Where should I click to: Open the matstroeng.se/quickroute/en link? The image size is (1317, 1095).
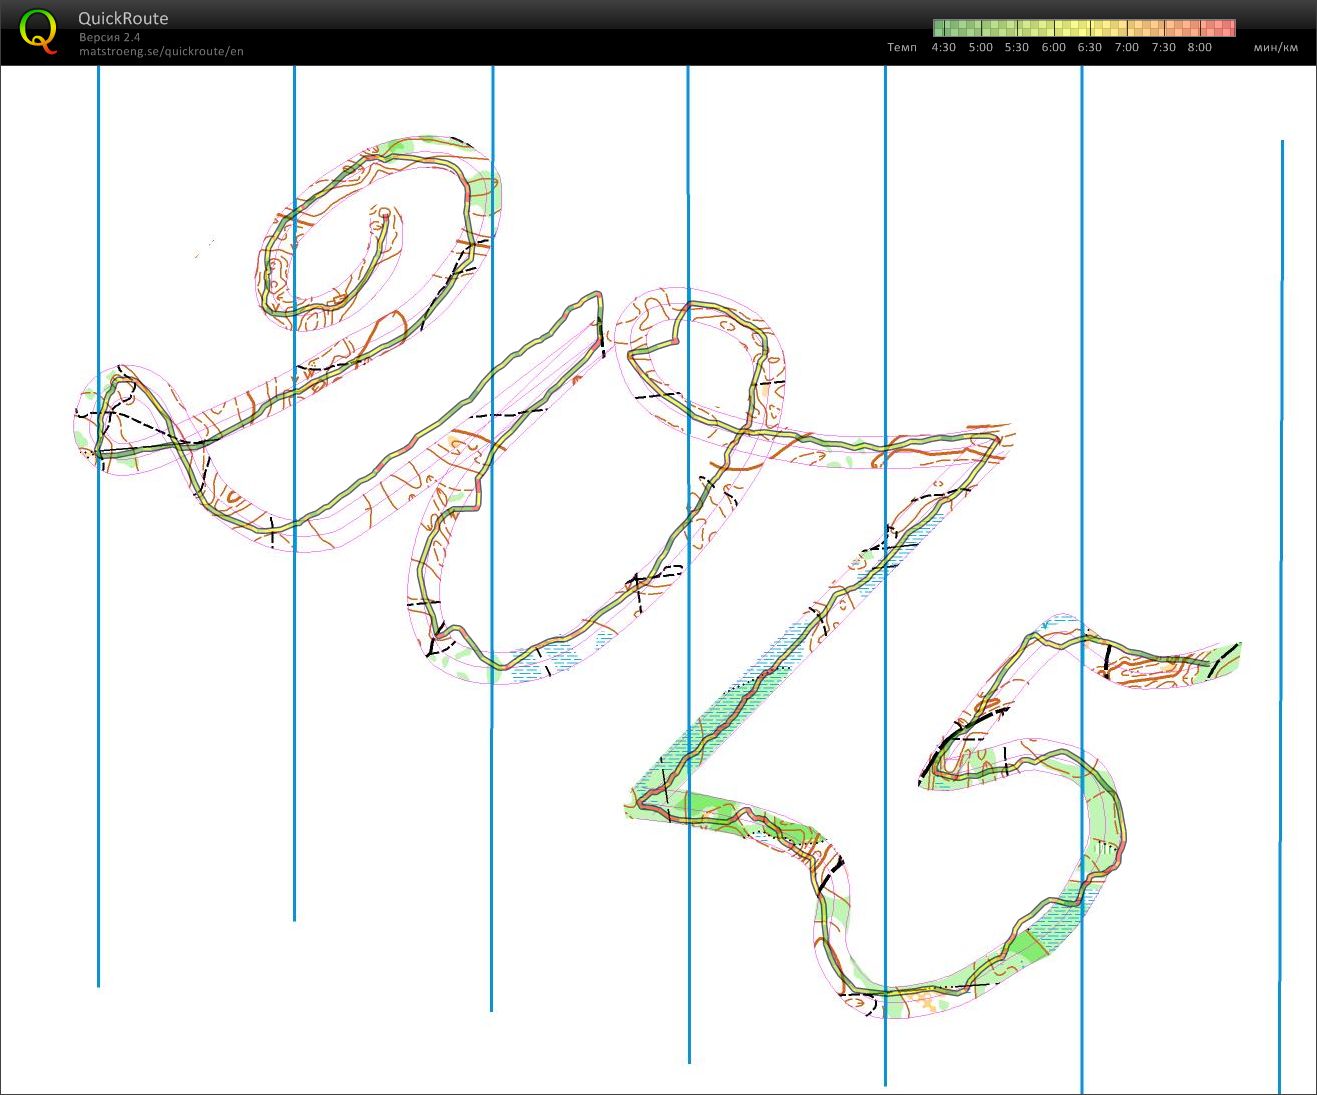(161, 51)
